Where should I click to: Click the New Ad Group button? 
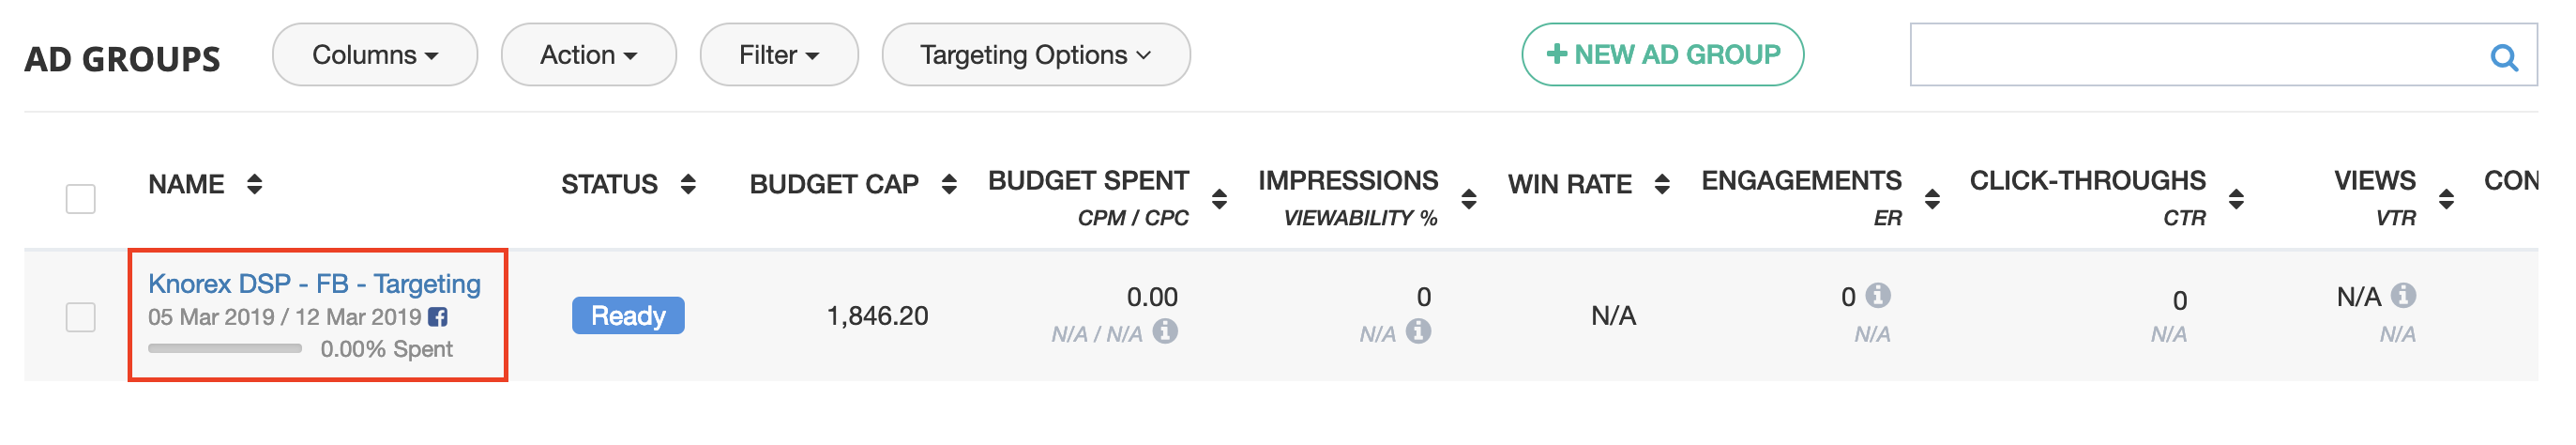pos(1663,55)
